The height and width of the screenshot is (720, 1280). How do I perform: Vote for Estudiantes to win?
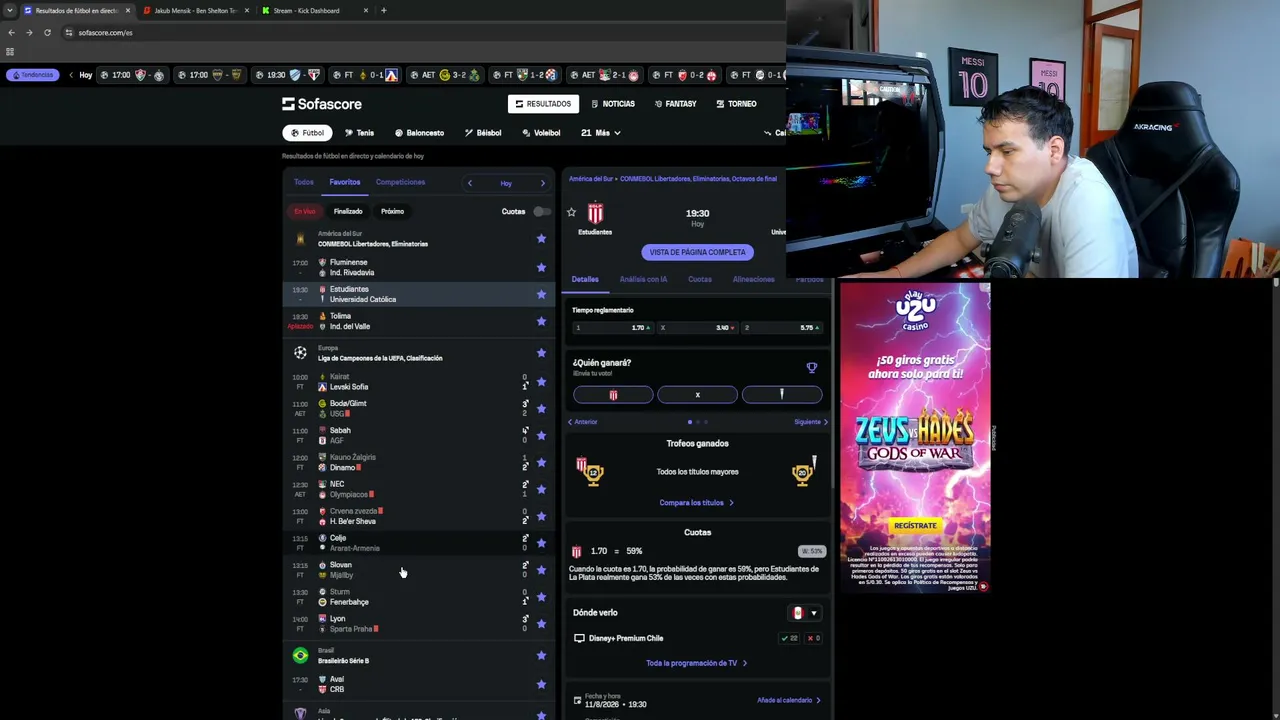point(613,395)
